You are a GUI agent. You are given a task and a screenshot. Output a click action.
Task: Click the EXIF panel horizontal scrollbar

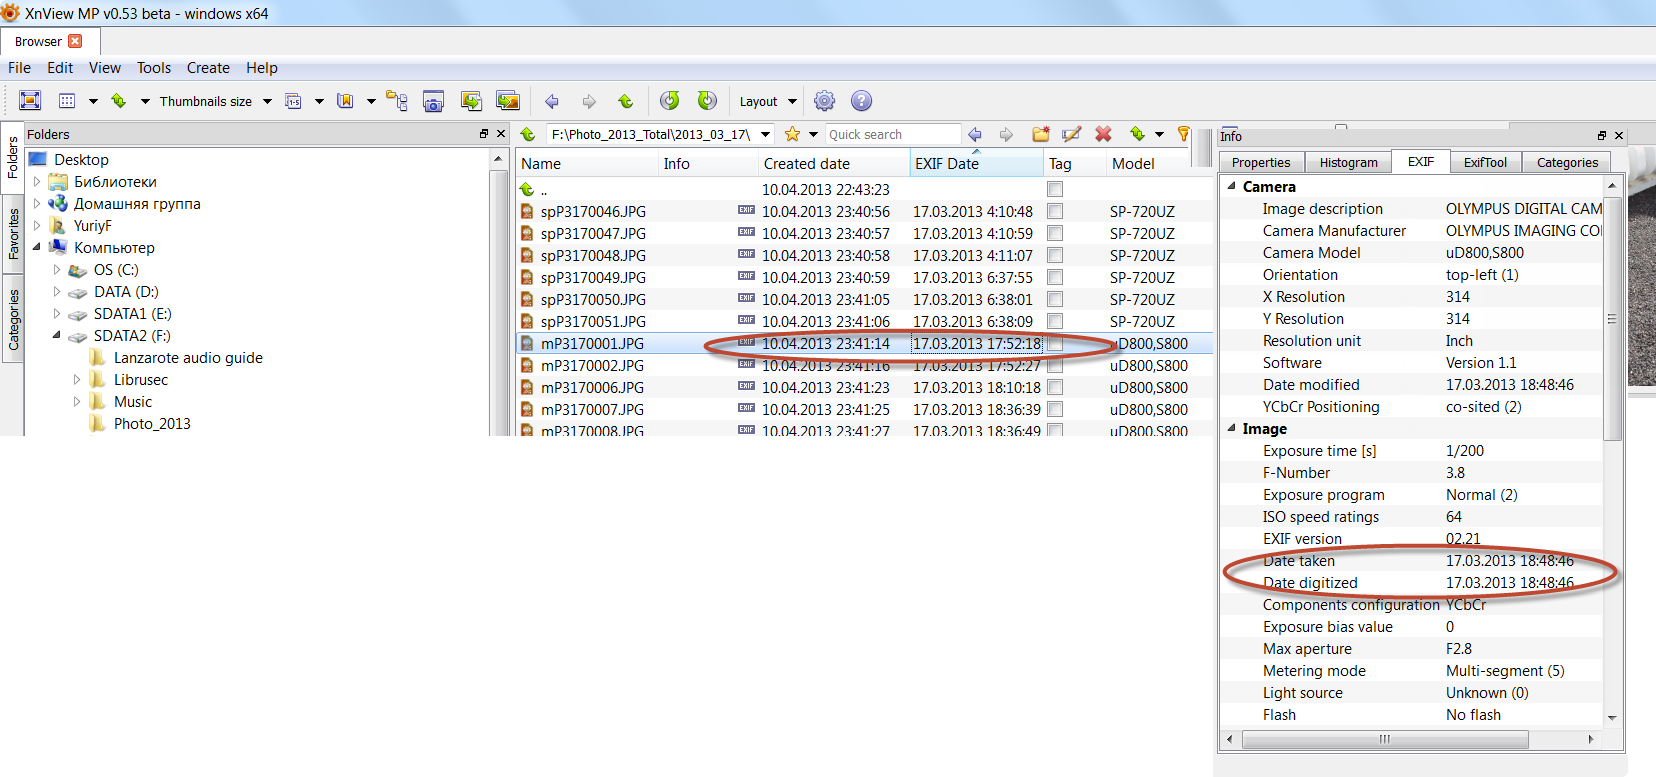[1384, 740]
